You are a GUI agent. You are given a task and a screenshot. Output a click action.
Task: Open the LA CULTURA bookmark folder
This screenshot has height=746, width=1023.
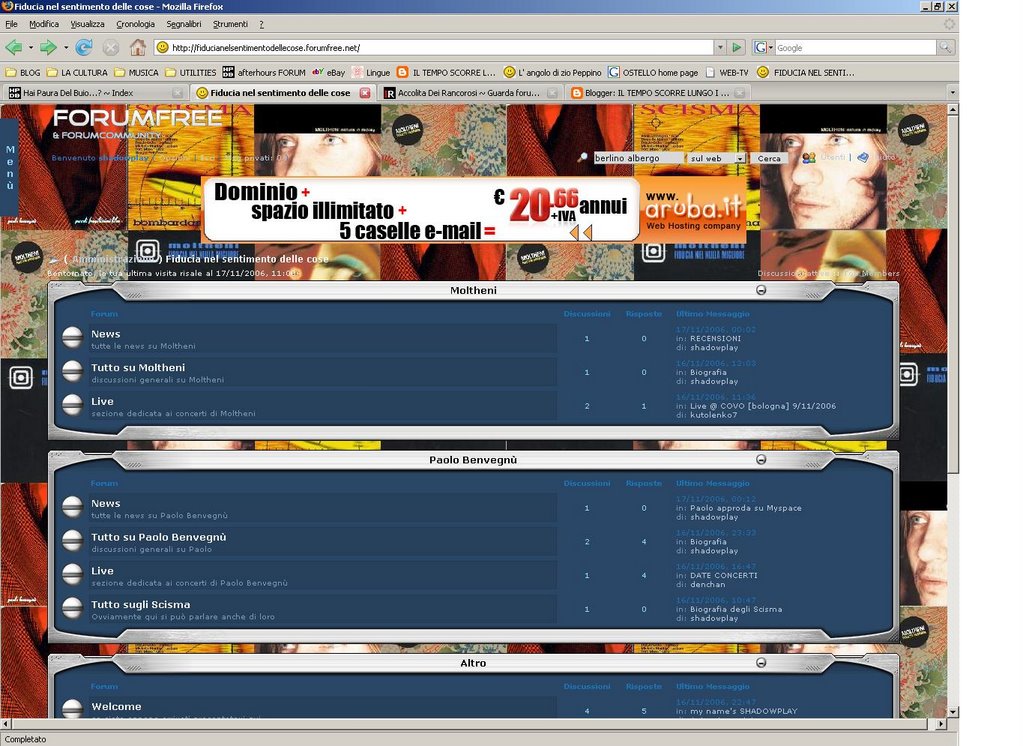[77, 72]
